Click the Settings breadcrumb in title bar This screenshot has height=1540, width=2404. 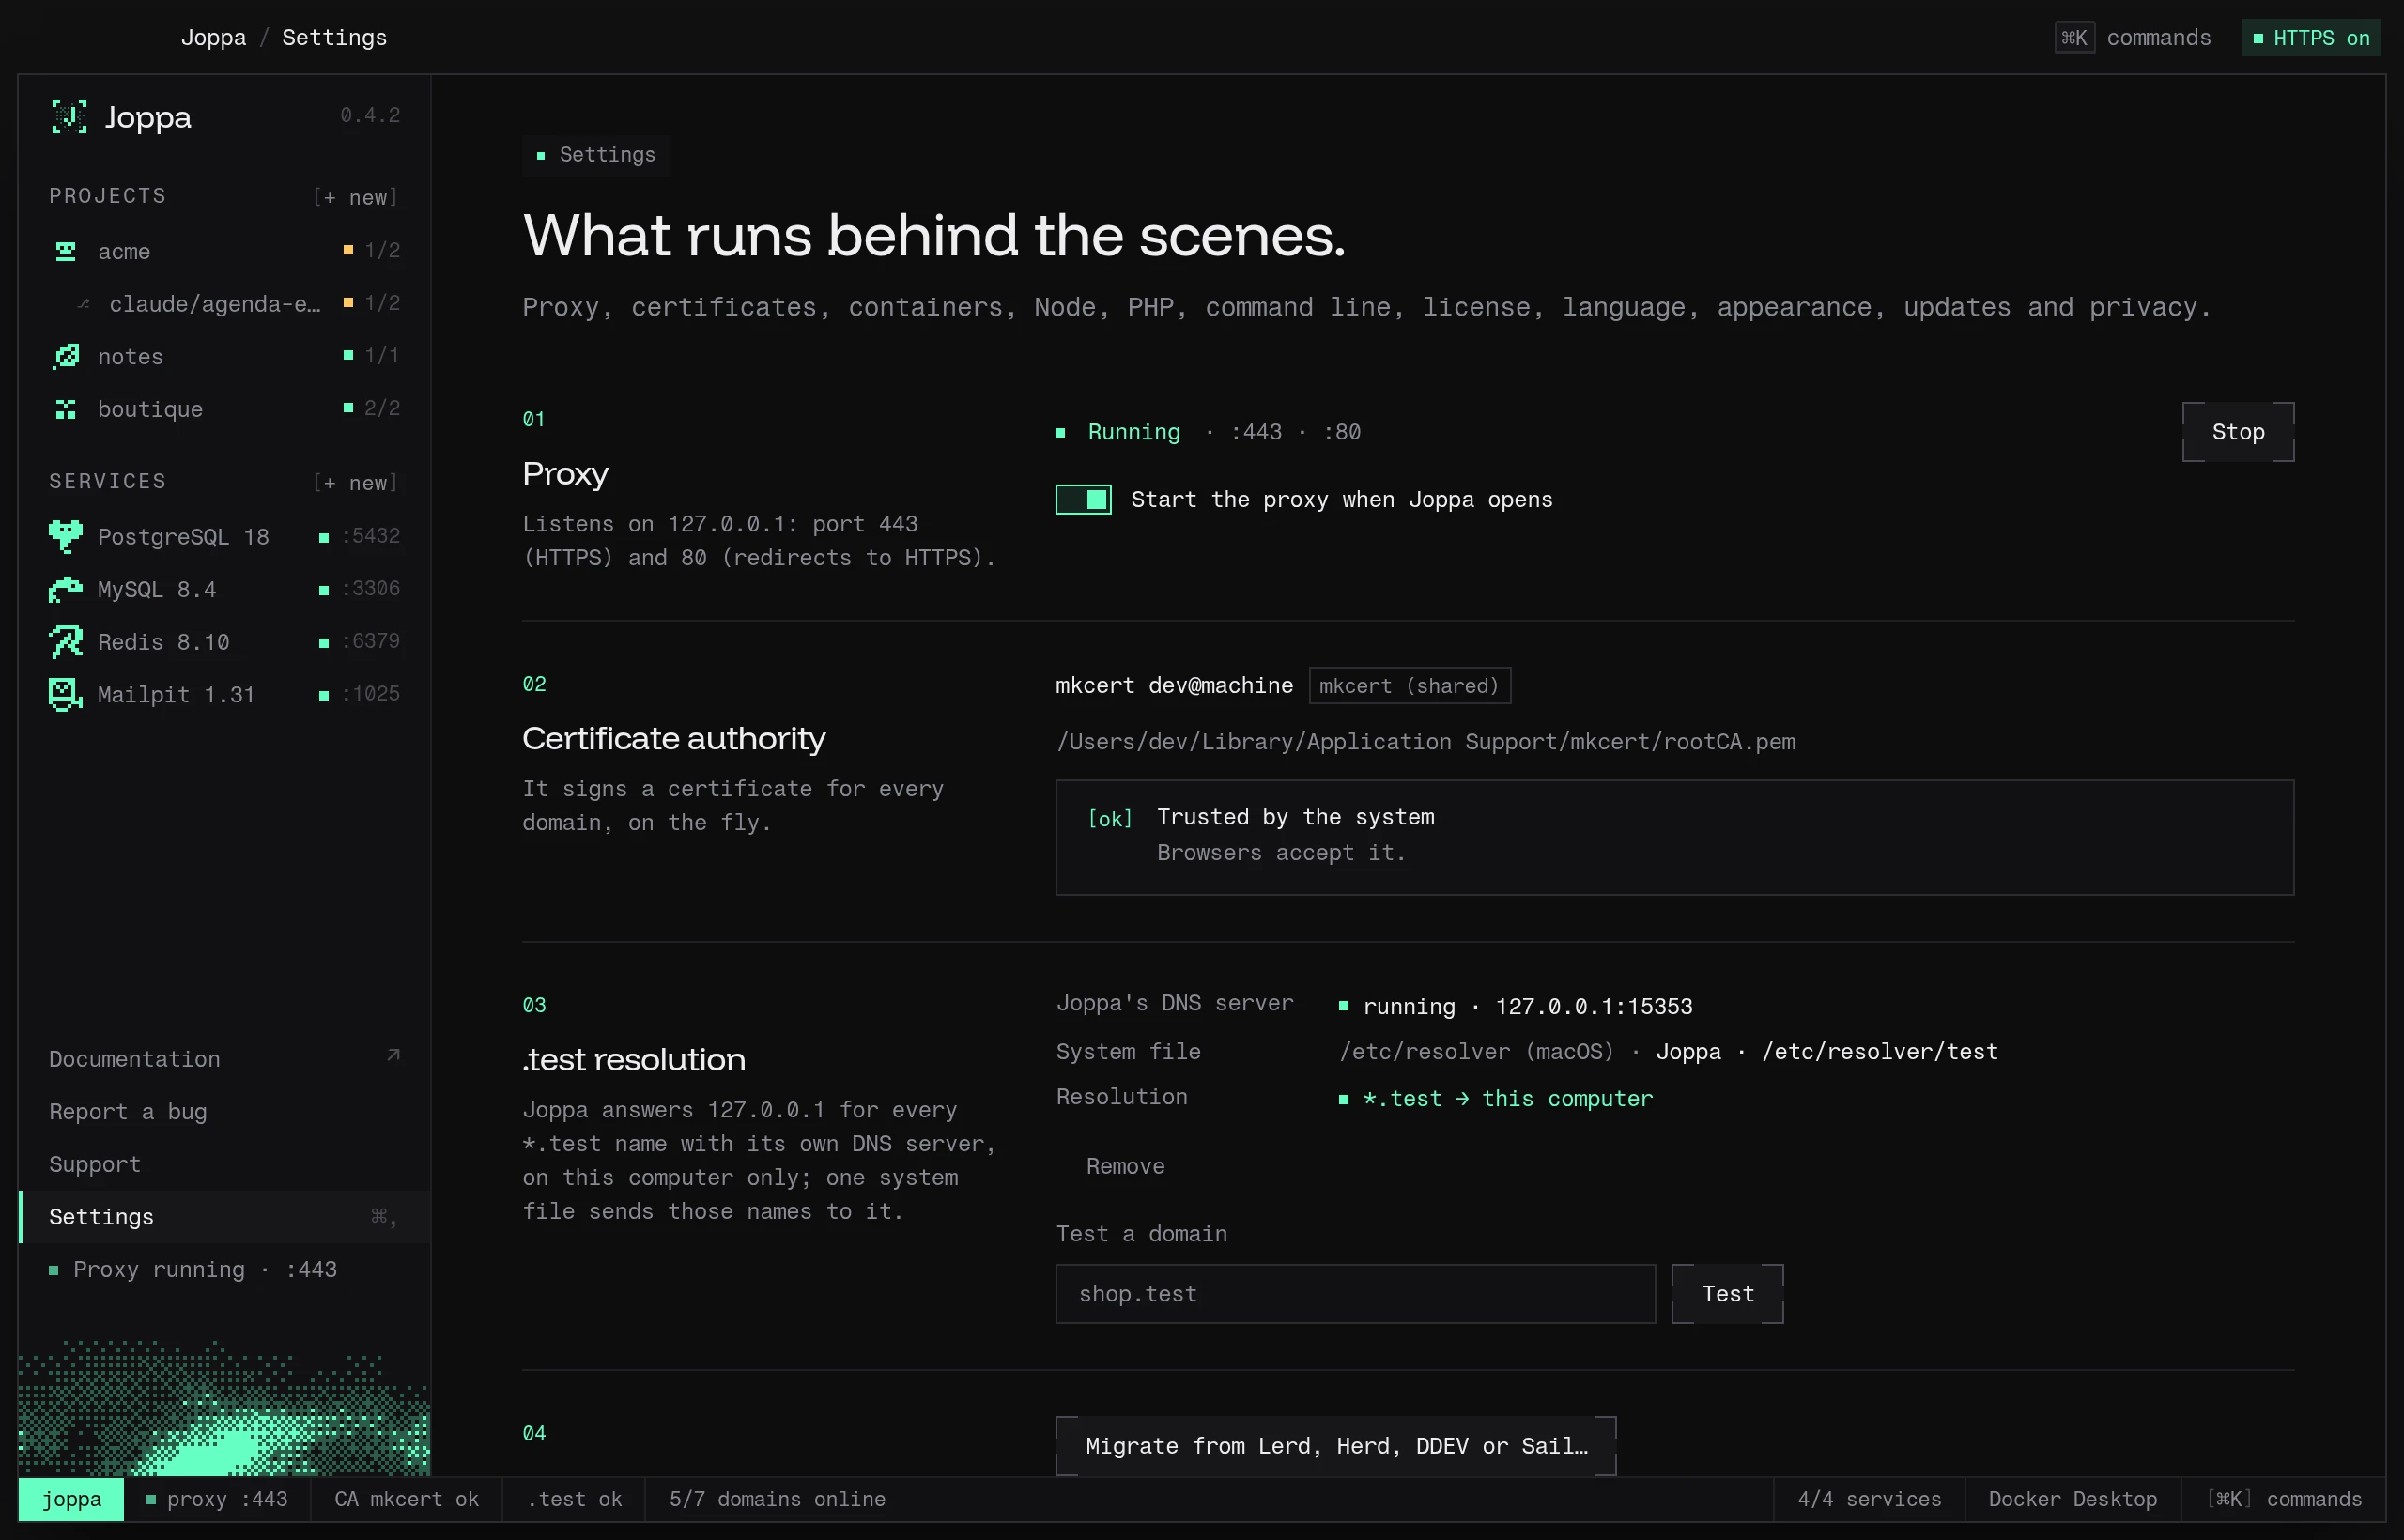(334, 38)
